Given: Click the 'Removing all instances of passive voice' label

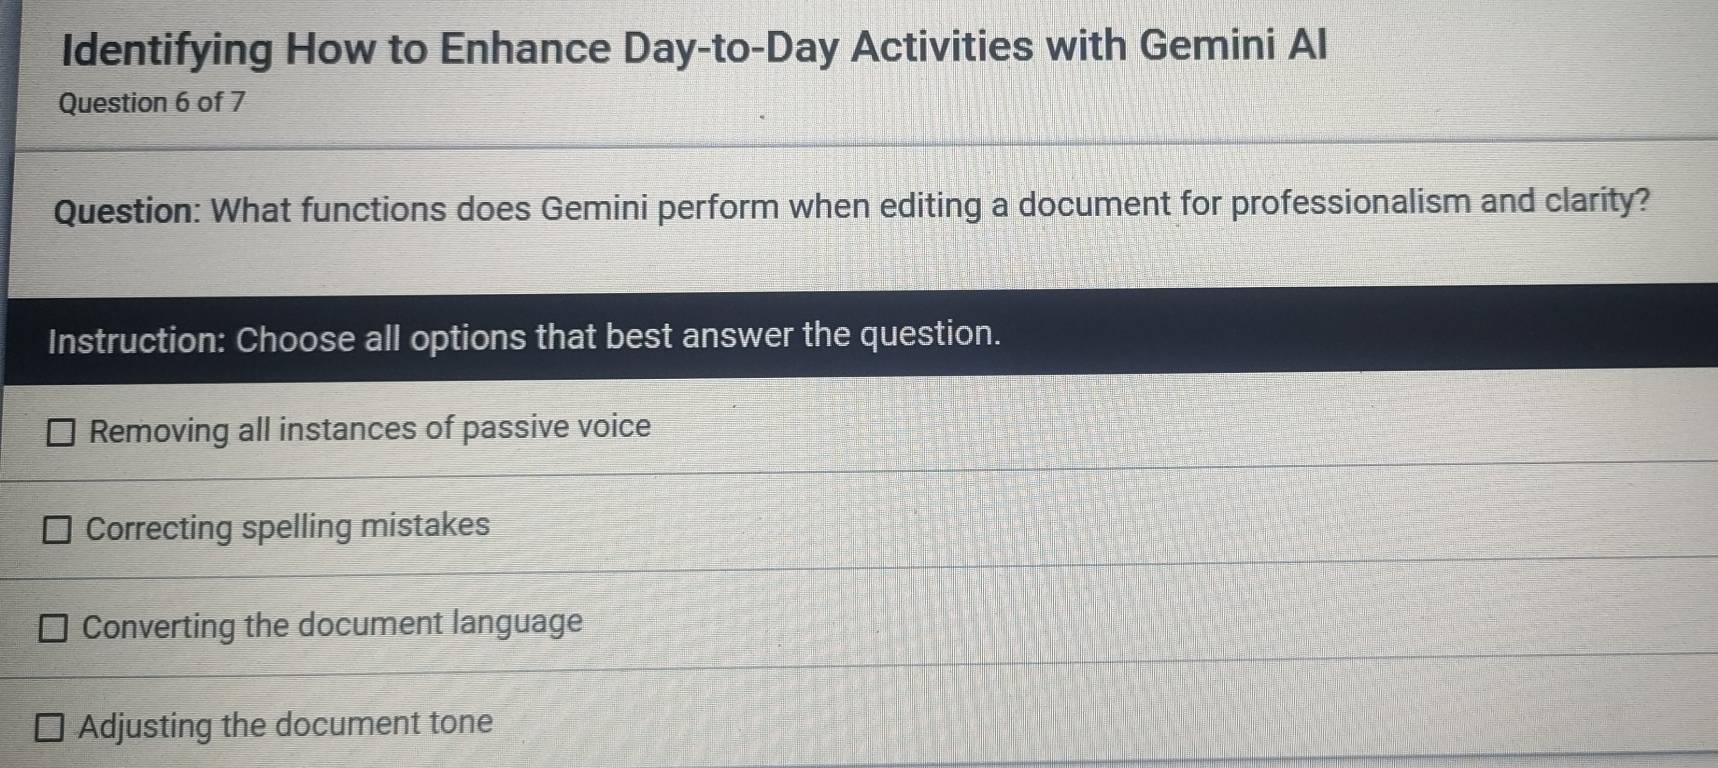Looking at the screenshot, I should (x=370, y=429).
